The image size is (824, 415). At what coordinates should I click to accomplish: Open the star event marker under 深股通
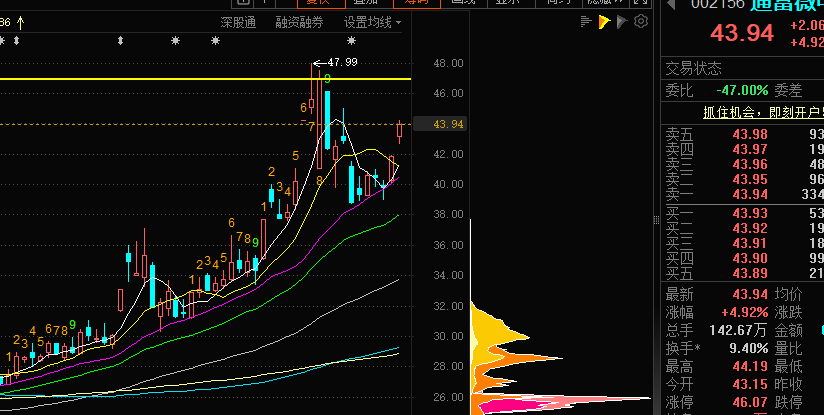(x=215, y=40)
